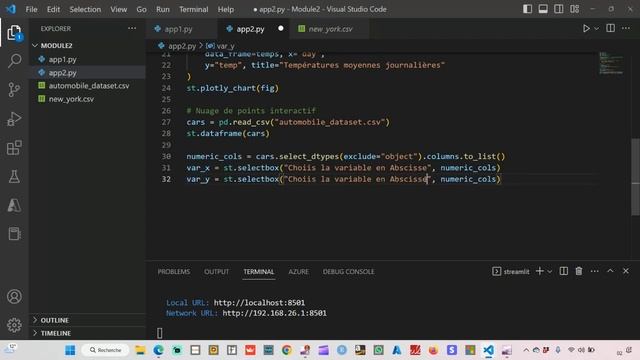Click the code minimap overview

click(x=611, y=63)
